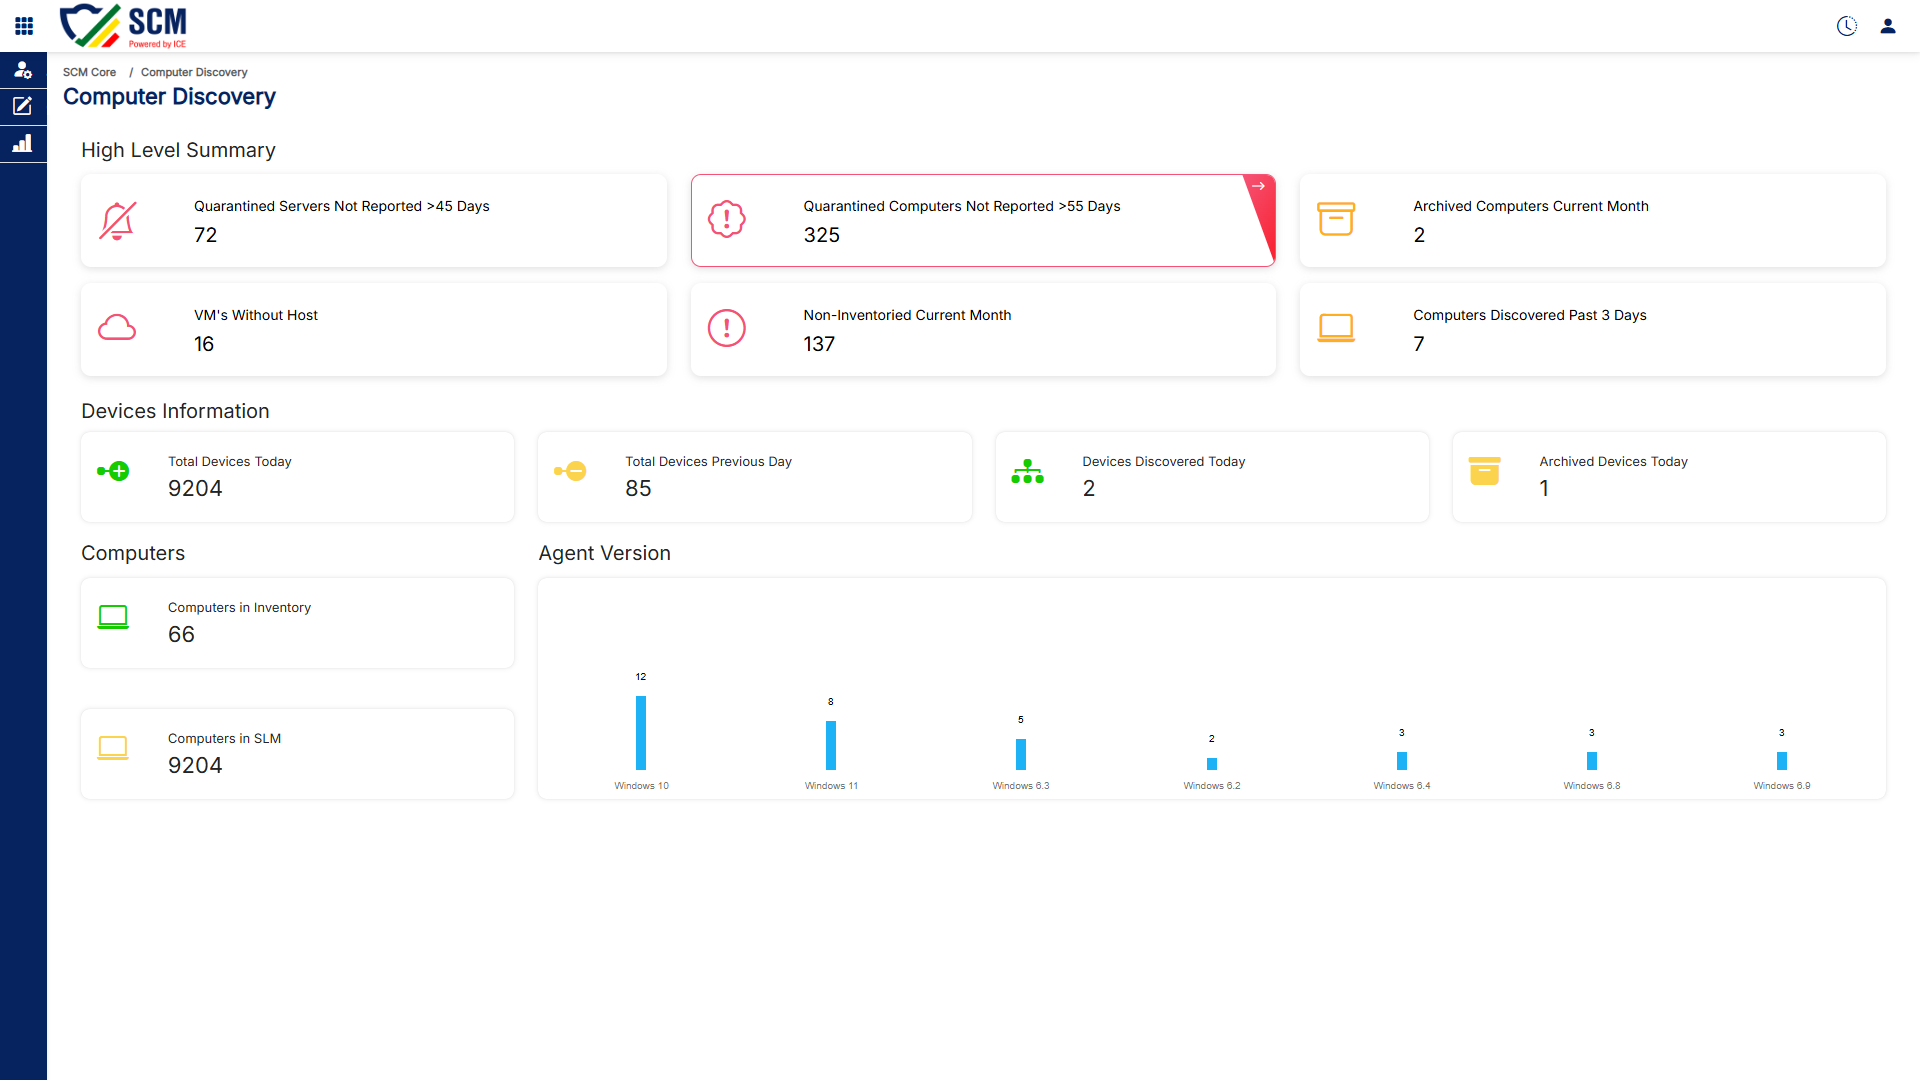Image resolution: width=1920 pixels, height=1080 pixels.
Task: Click the arrow on Quarantined Computers card
Action: pos(1259,186)
